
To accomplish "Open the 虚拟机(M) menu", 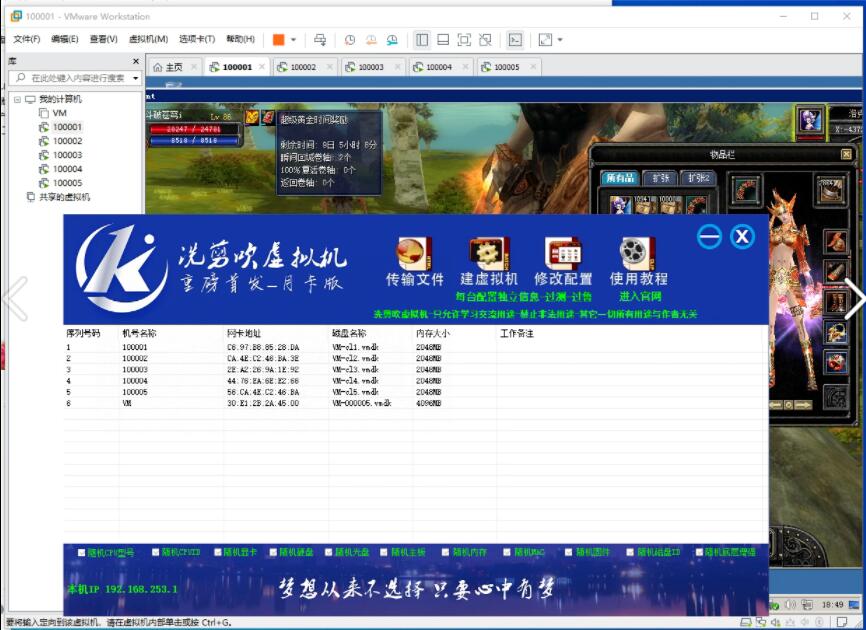I will tap(148, 39).
